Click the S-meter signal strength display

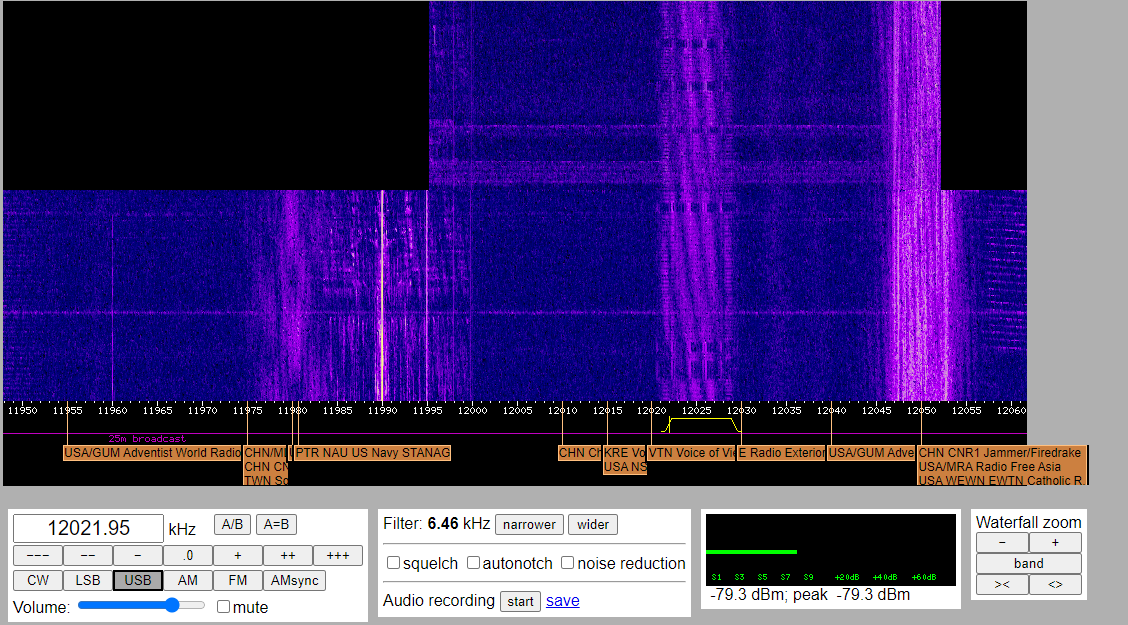[x=831, y=549]
